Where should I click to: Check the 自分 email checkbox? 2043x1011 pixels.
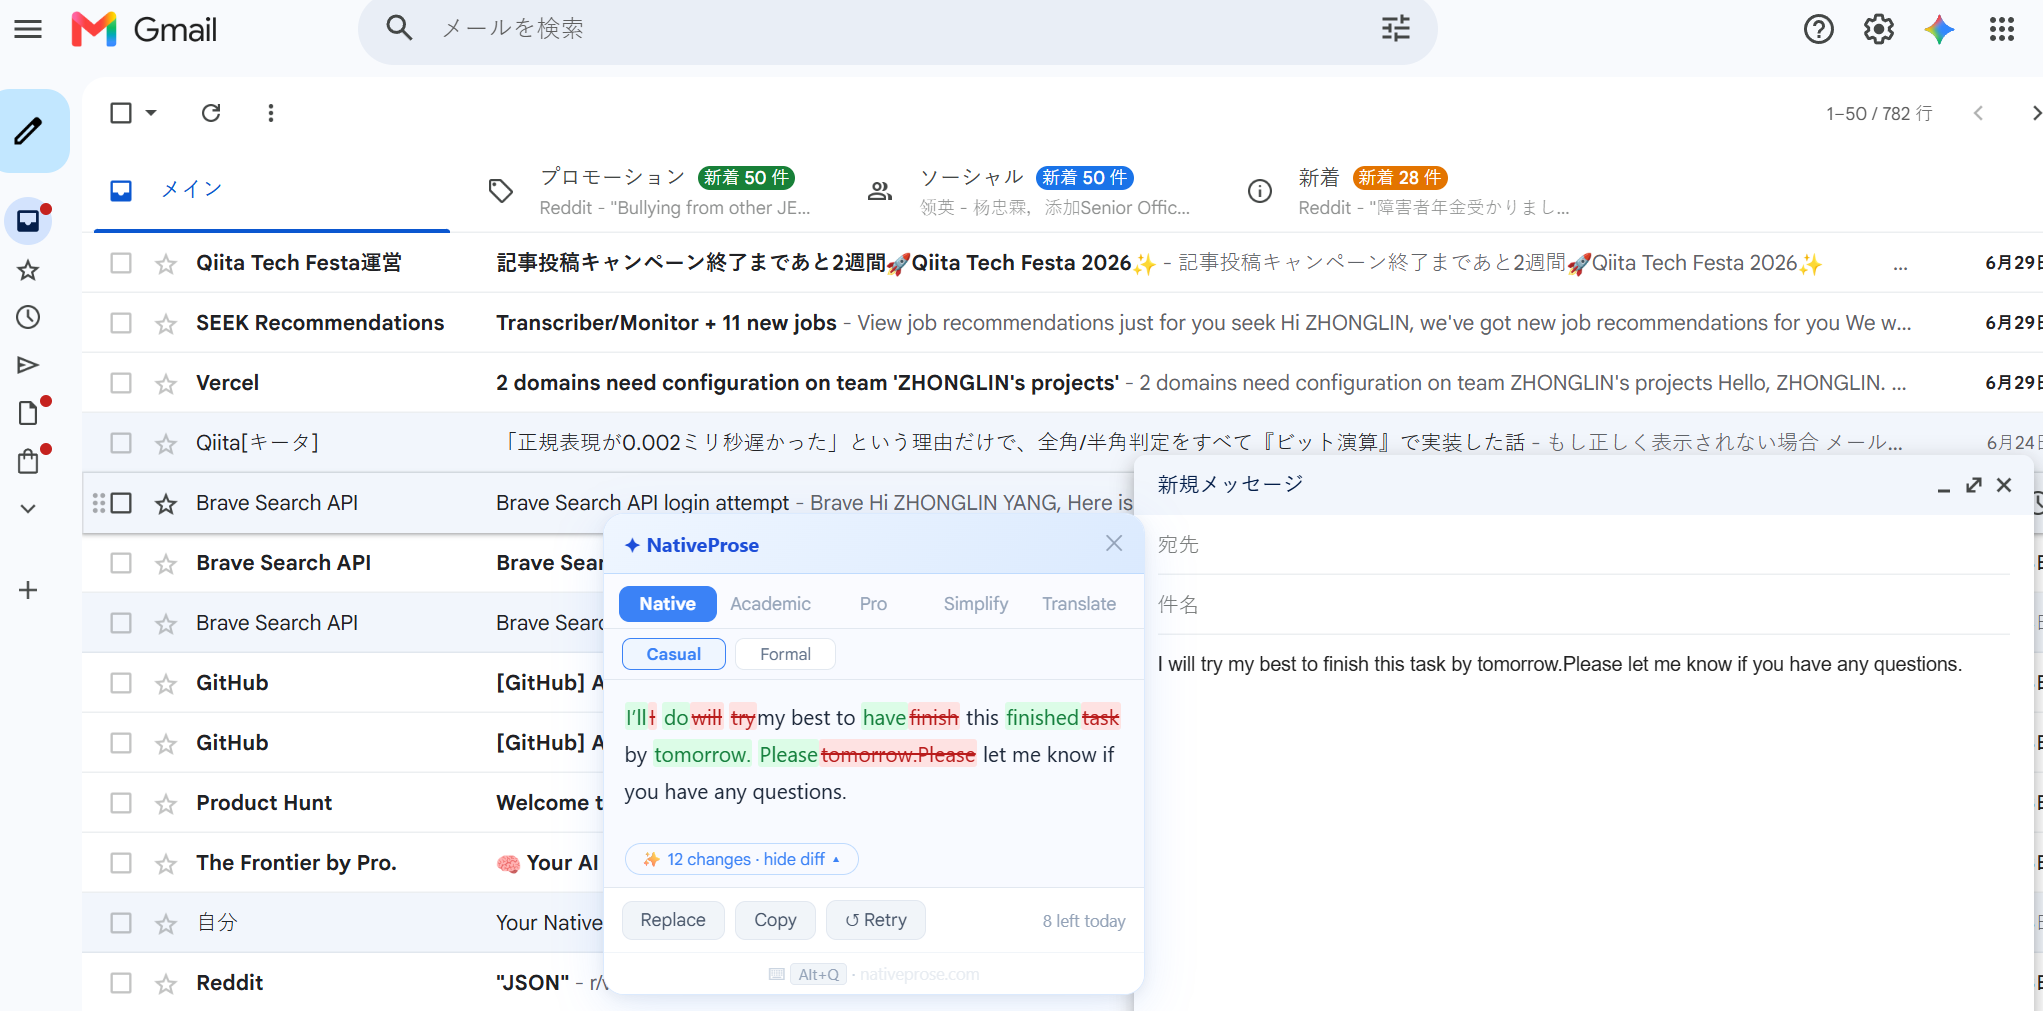point(121,923)
